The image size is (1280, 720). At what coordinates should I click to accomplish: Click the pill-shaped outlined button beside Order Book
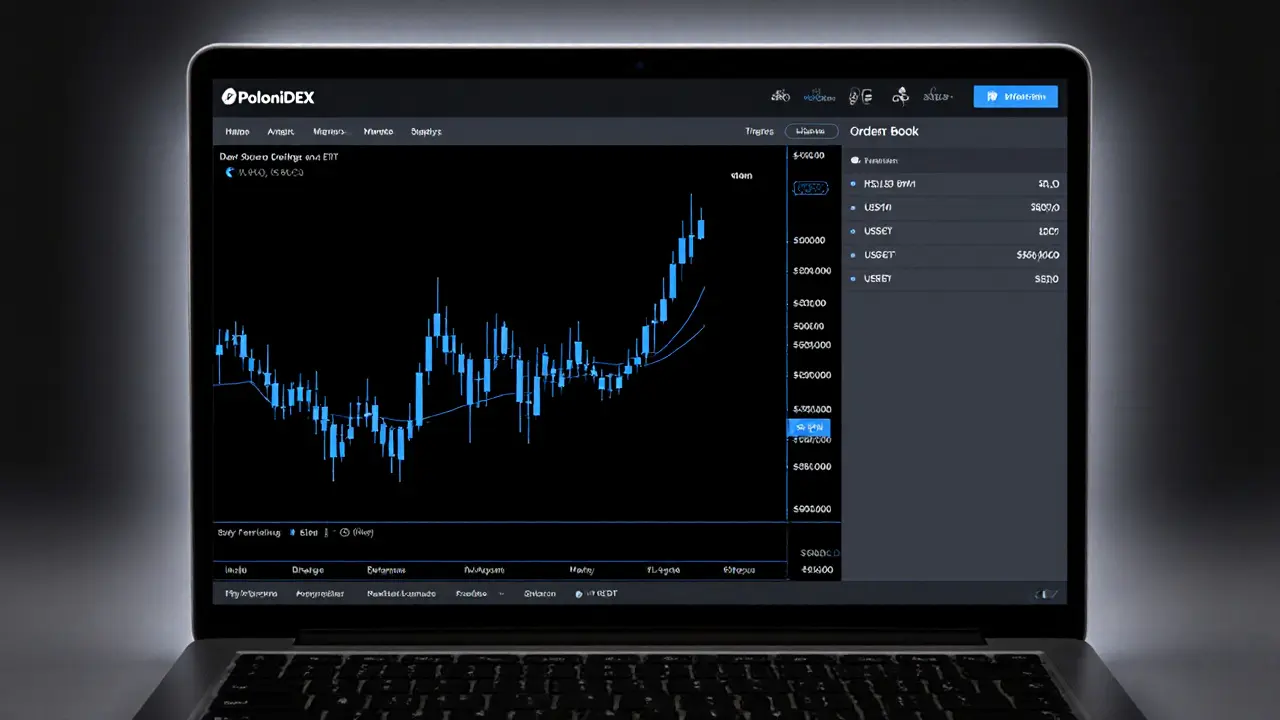pyautogui.click(x=811, y=131)
